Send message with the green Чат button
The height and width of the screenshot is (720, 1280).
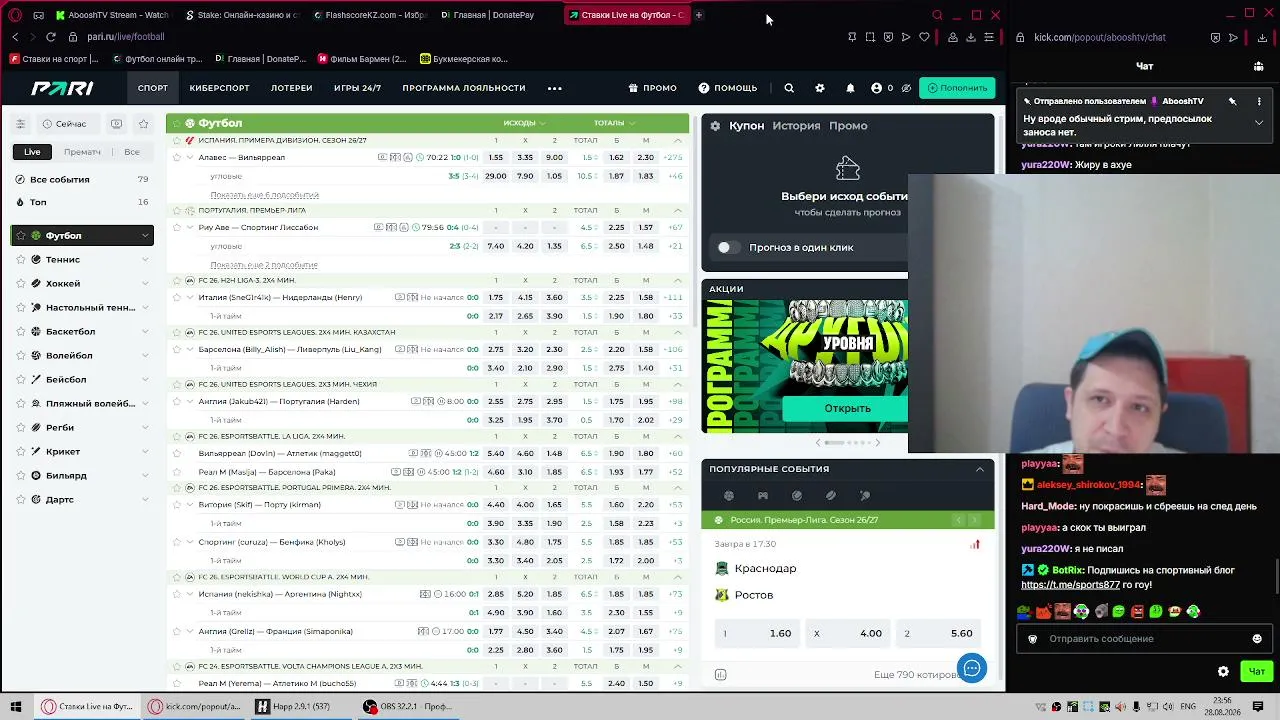tap(1257, 672)
